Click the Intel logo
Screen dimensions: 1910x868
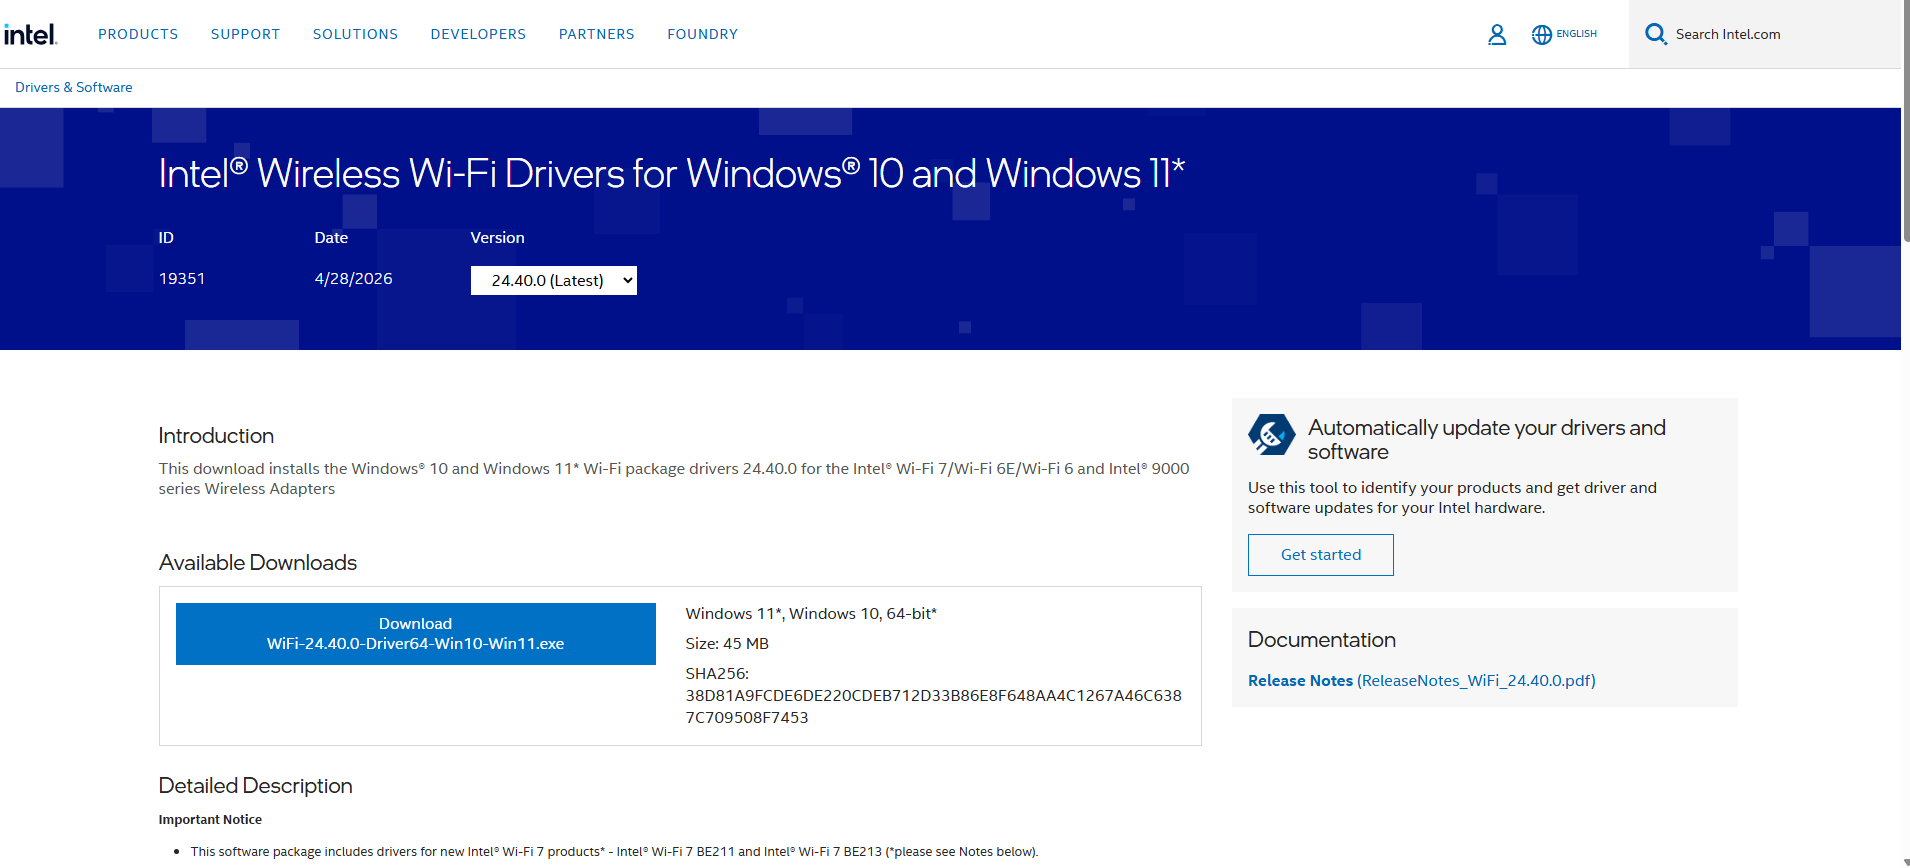tap(30, 34)
